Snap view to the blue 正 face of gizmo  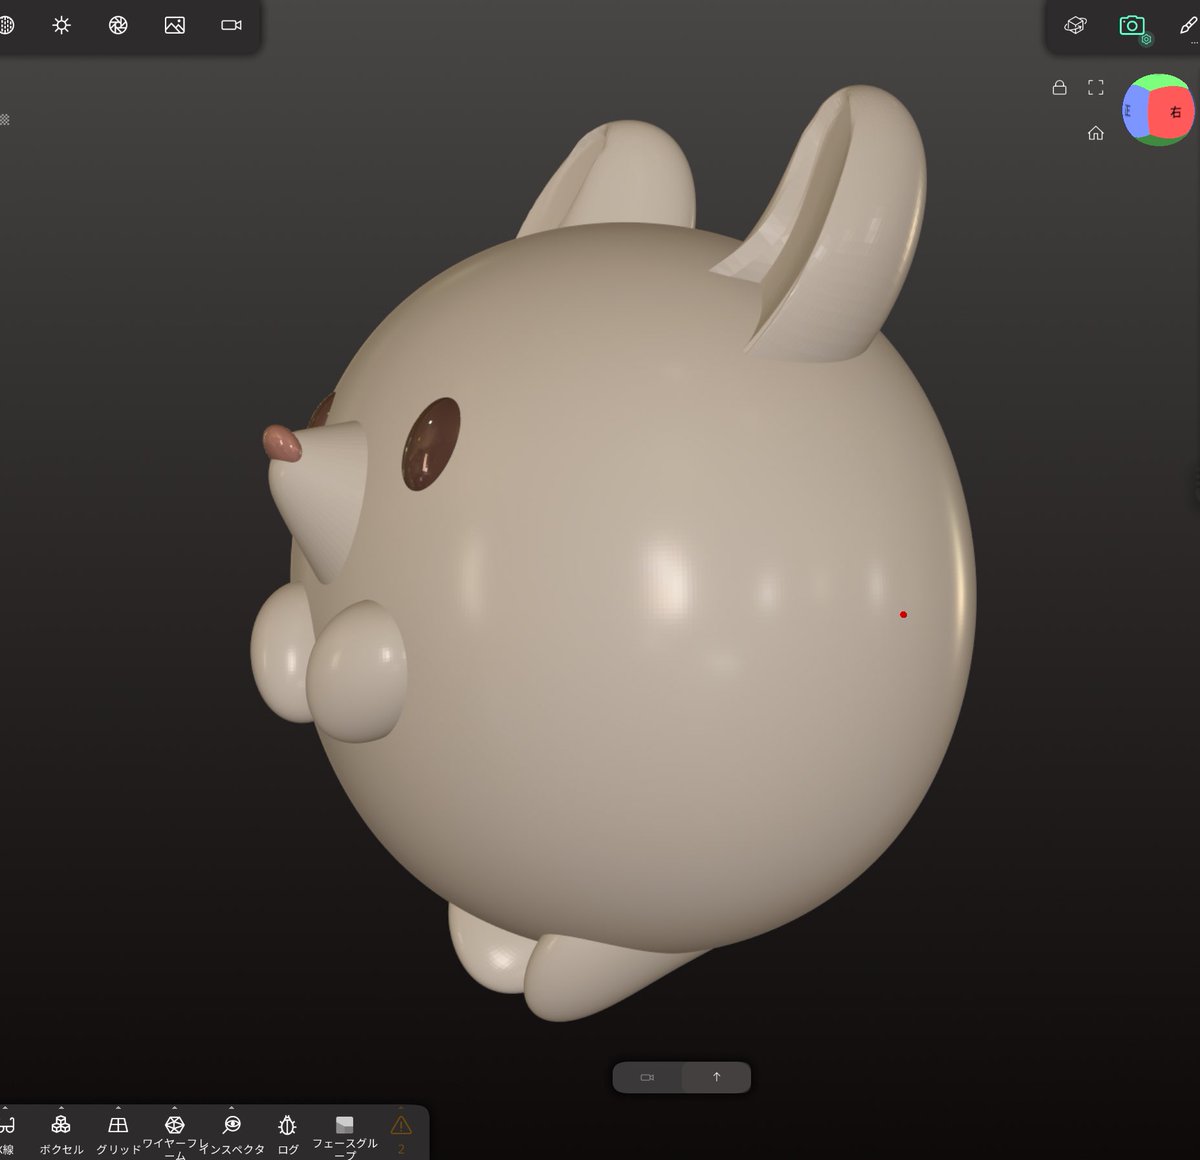1133,112
